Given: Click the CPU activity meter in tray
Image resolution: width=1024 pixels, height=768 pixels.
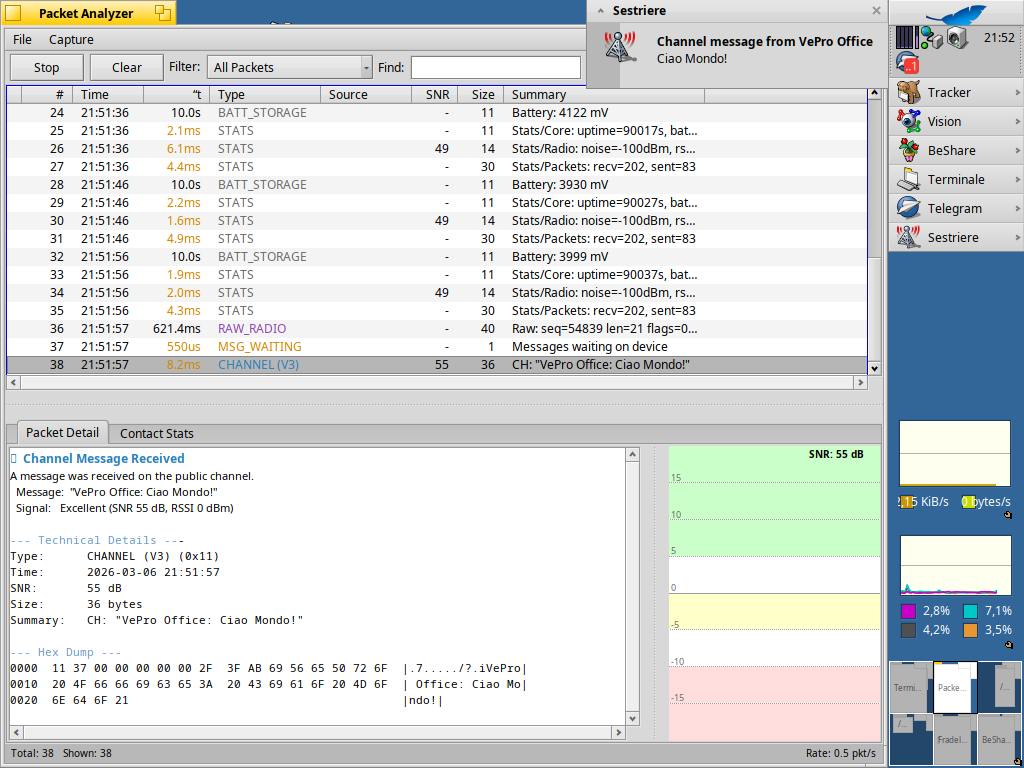Looking at the screenshot, I should [906, 38].
